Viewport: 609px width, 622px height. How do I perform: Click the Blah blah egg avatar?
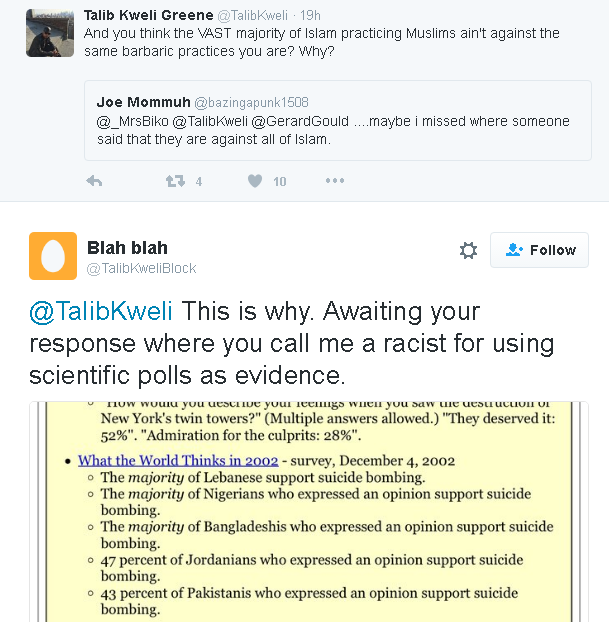click(53, 255)
